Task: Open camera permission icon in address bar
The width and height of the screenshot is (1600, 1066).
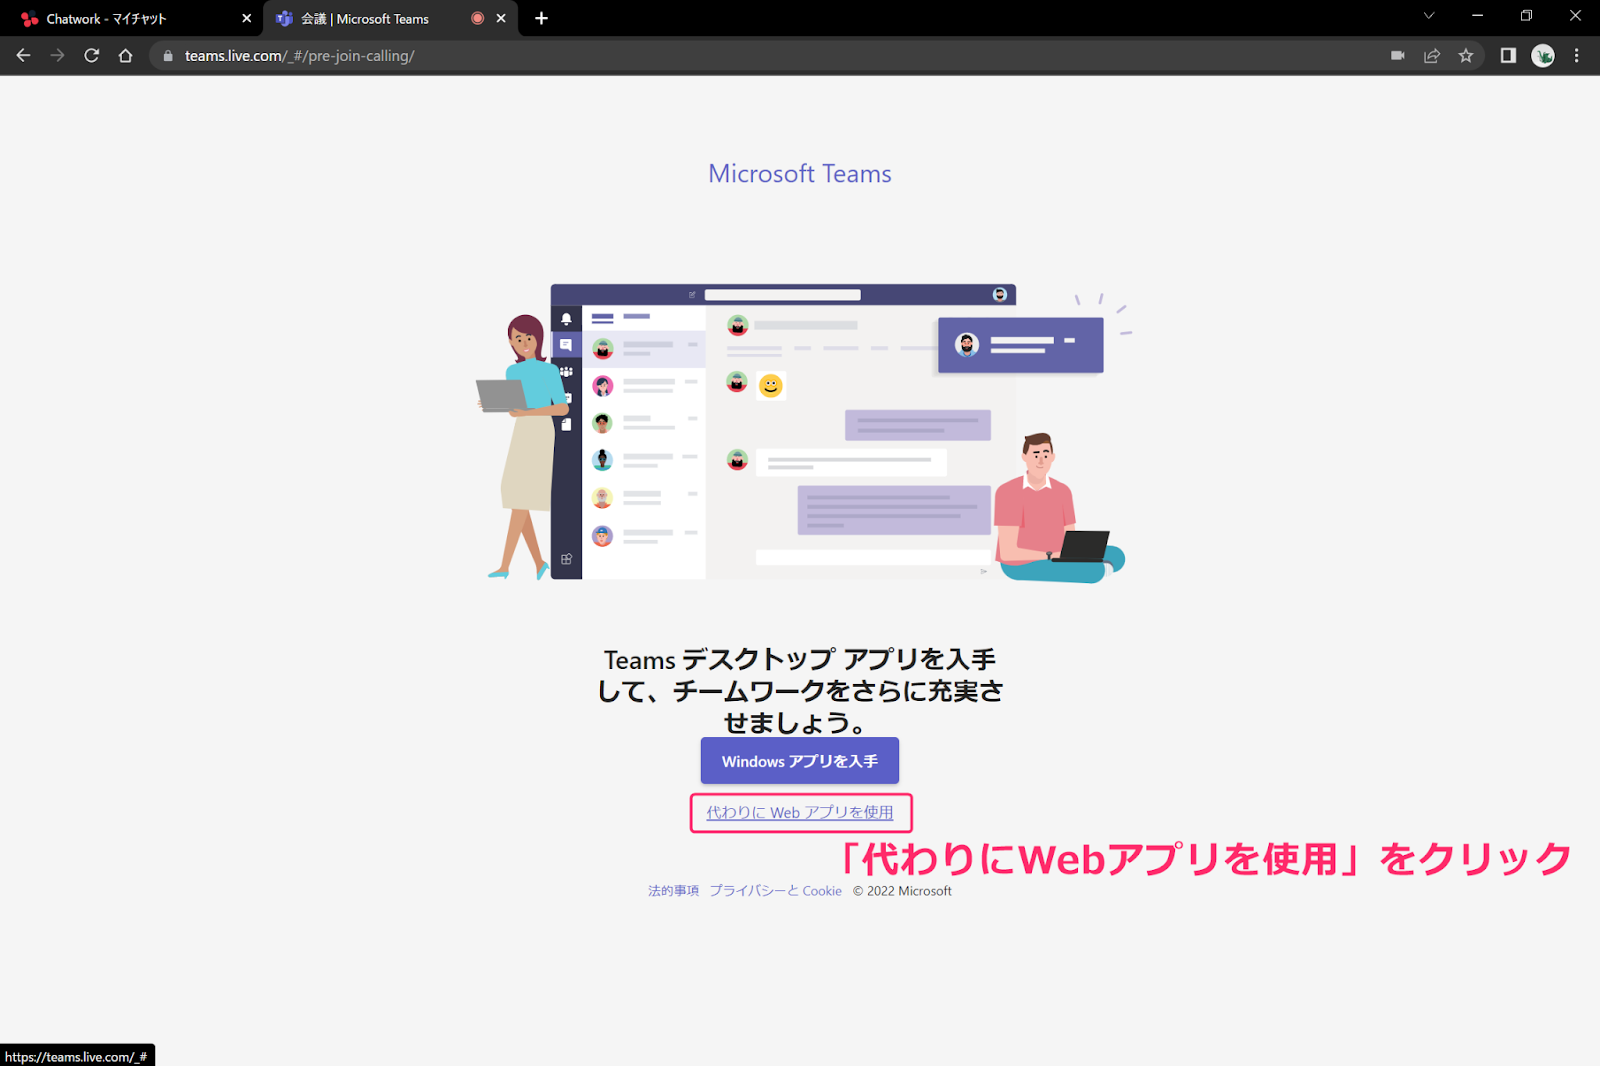Action: 1398,56
